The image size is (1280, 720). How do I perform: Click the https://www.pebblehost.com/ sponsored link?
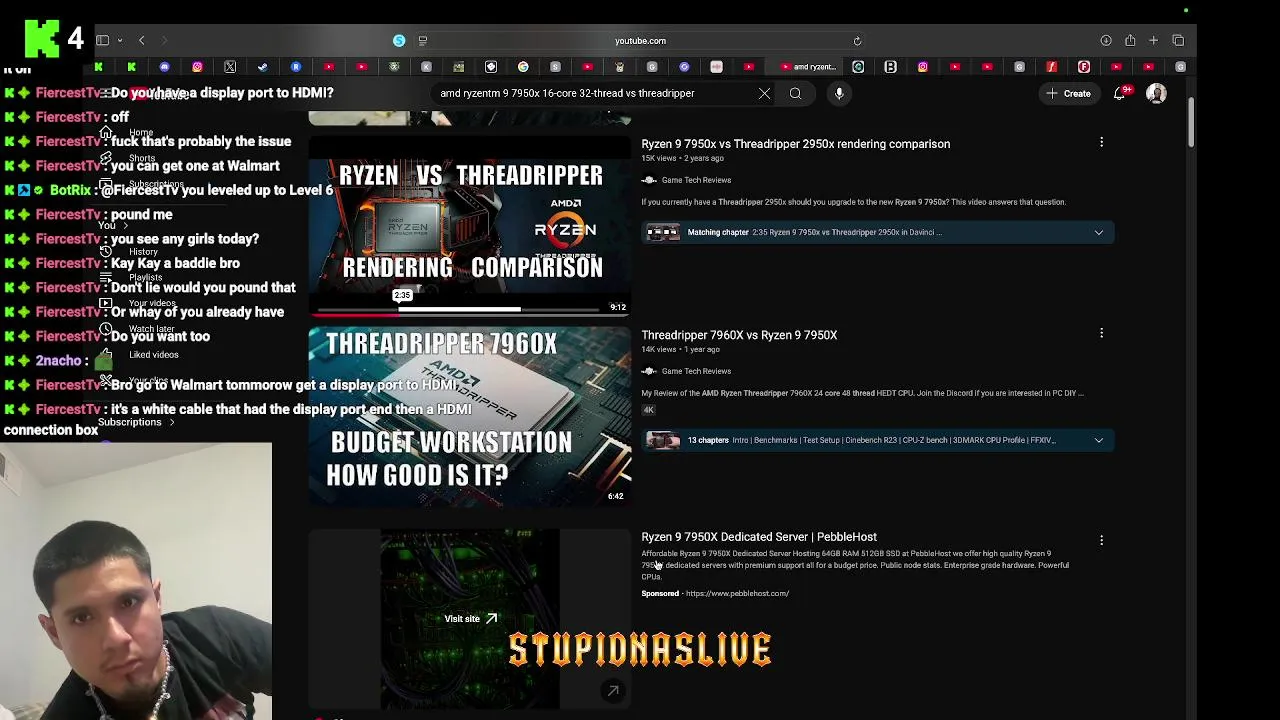pyautogui.click(x=737, y=593)
